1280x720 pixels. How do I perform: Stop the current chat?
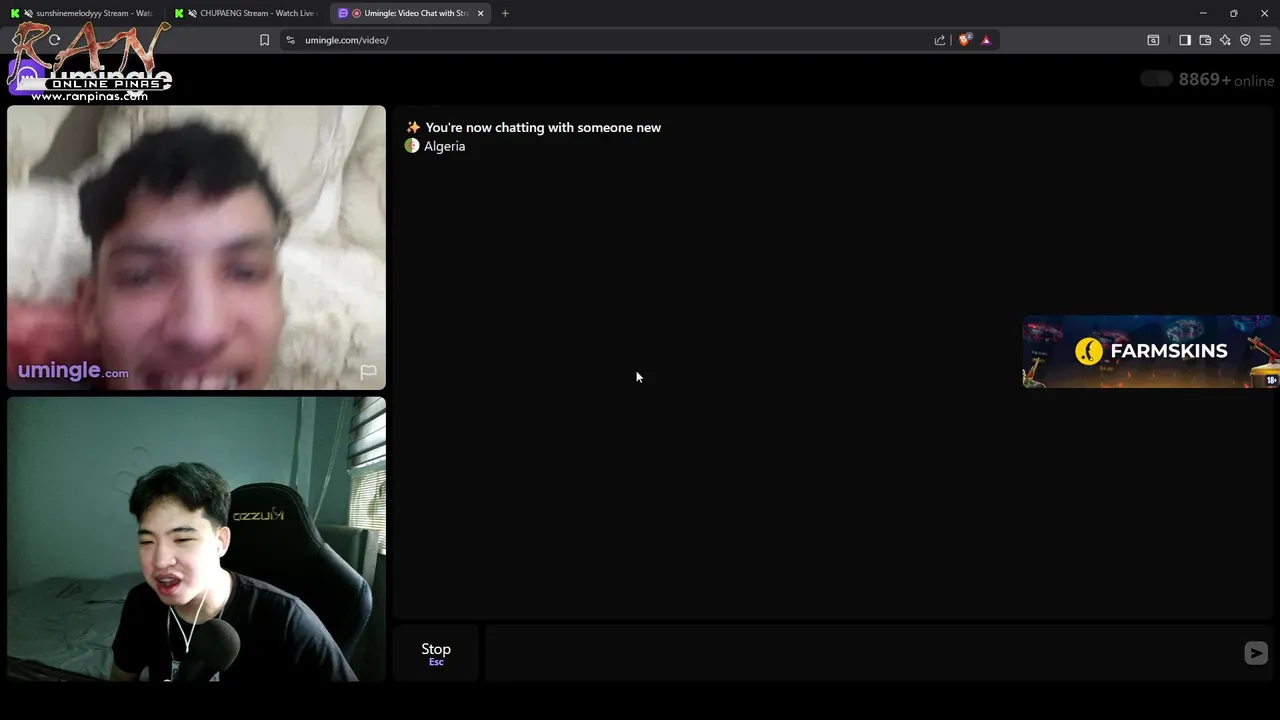pos(436,653)
